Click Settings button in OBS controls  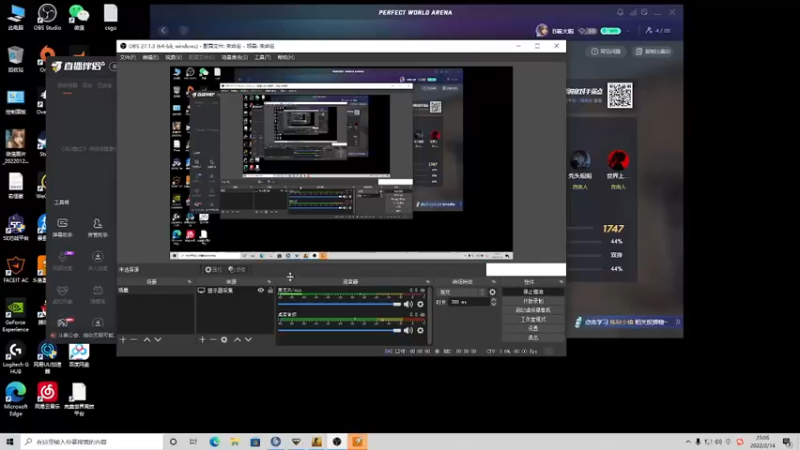pyautogui.click(x=533, y=329)
